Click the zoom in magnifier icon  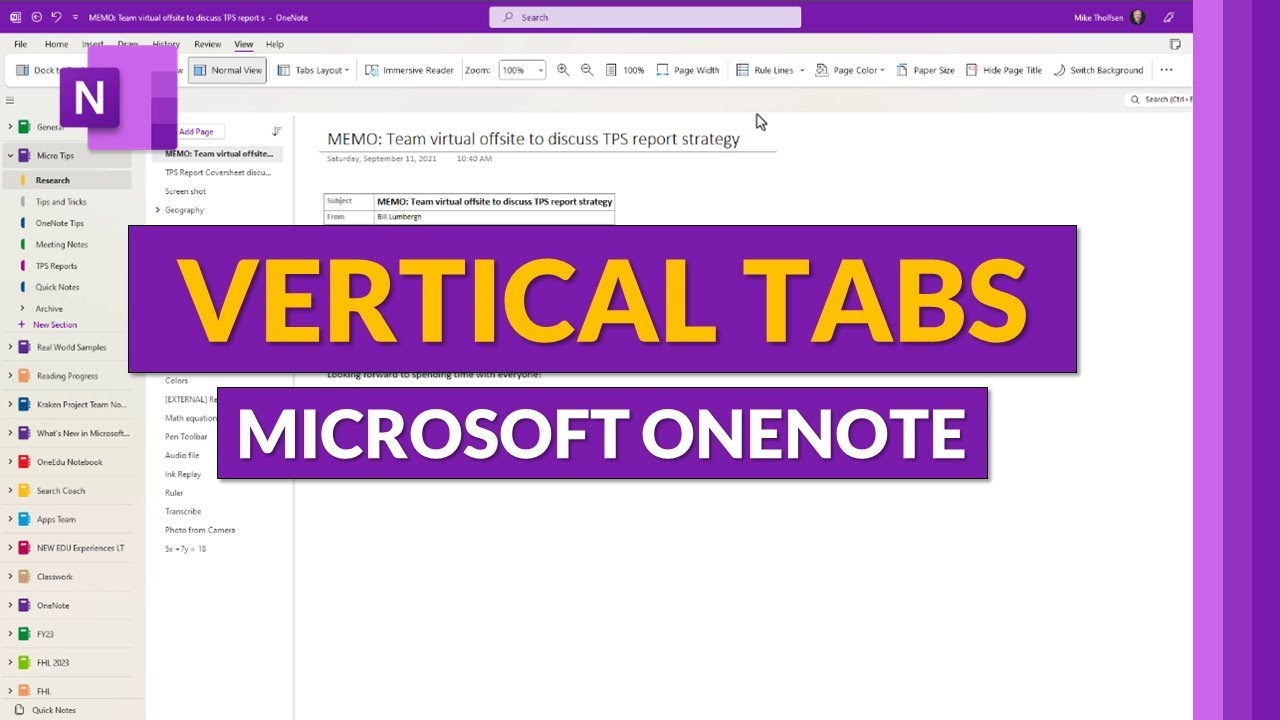point(563,70)
